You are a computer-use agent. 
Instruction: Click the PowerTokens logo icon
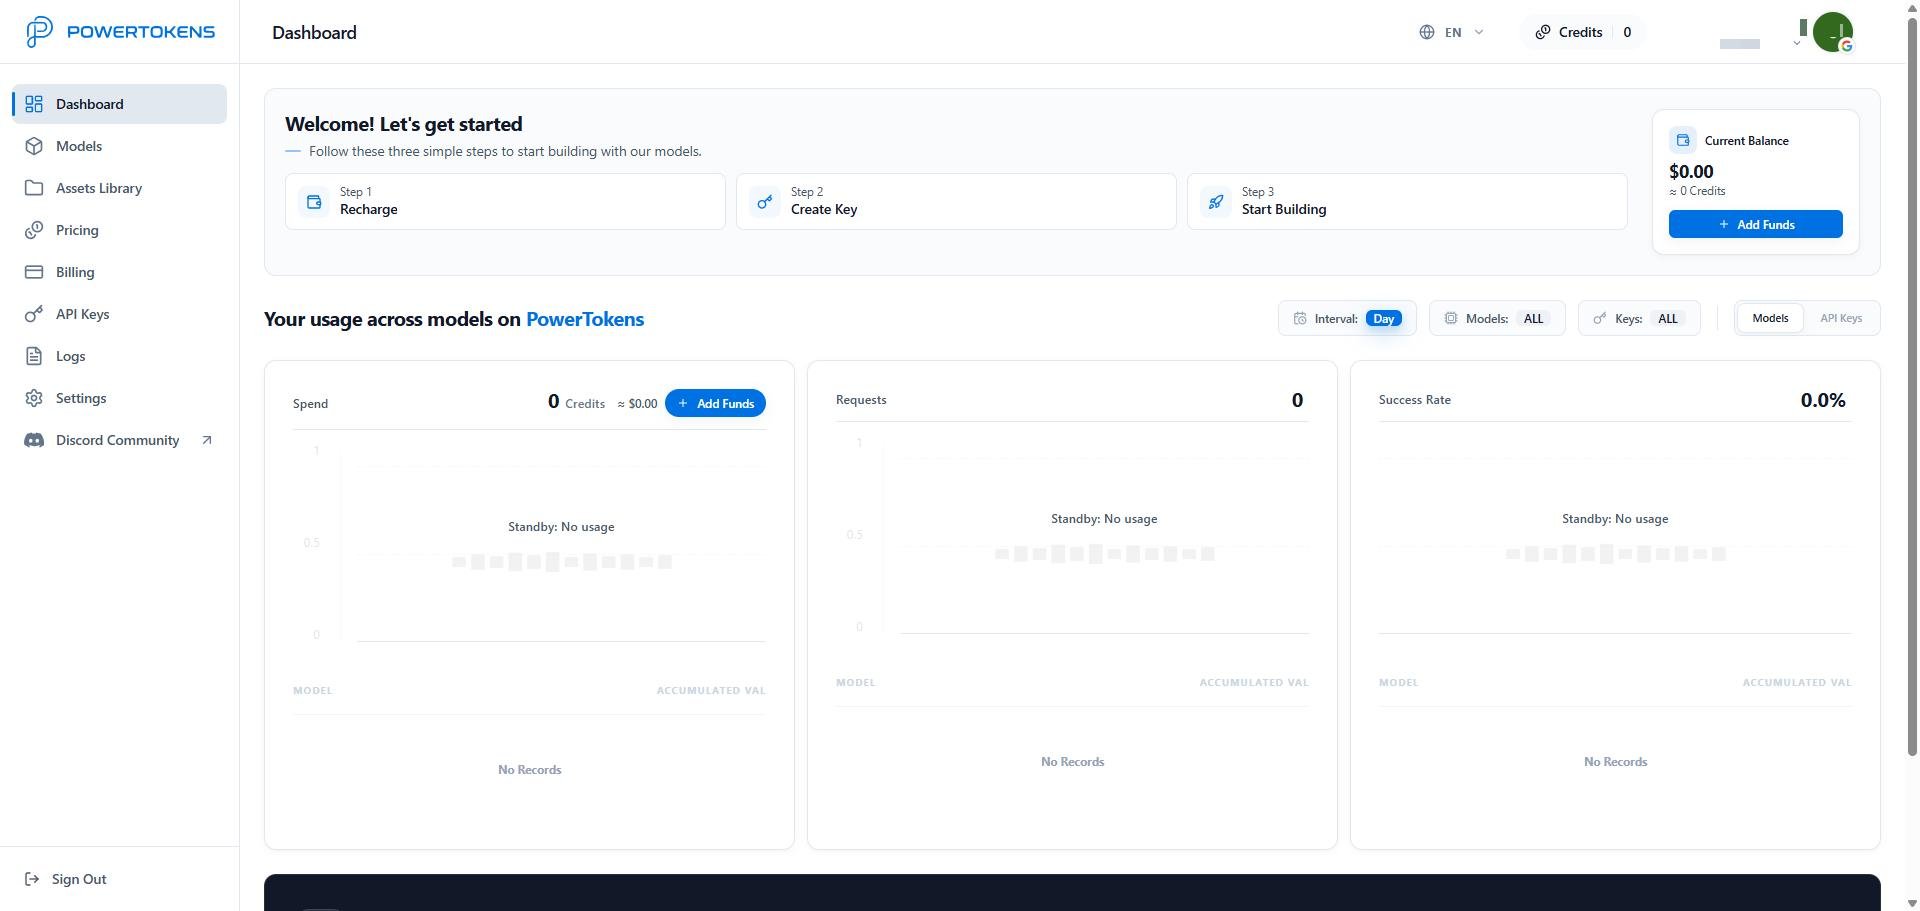(x=39, y=32)
